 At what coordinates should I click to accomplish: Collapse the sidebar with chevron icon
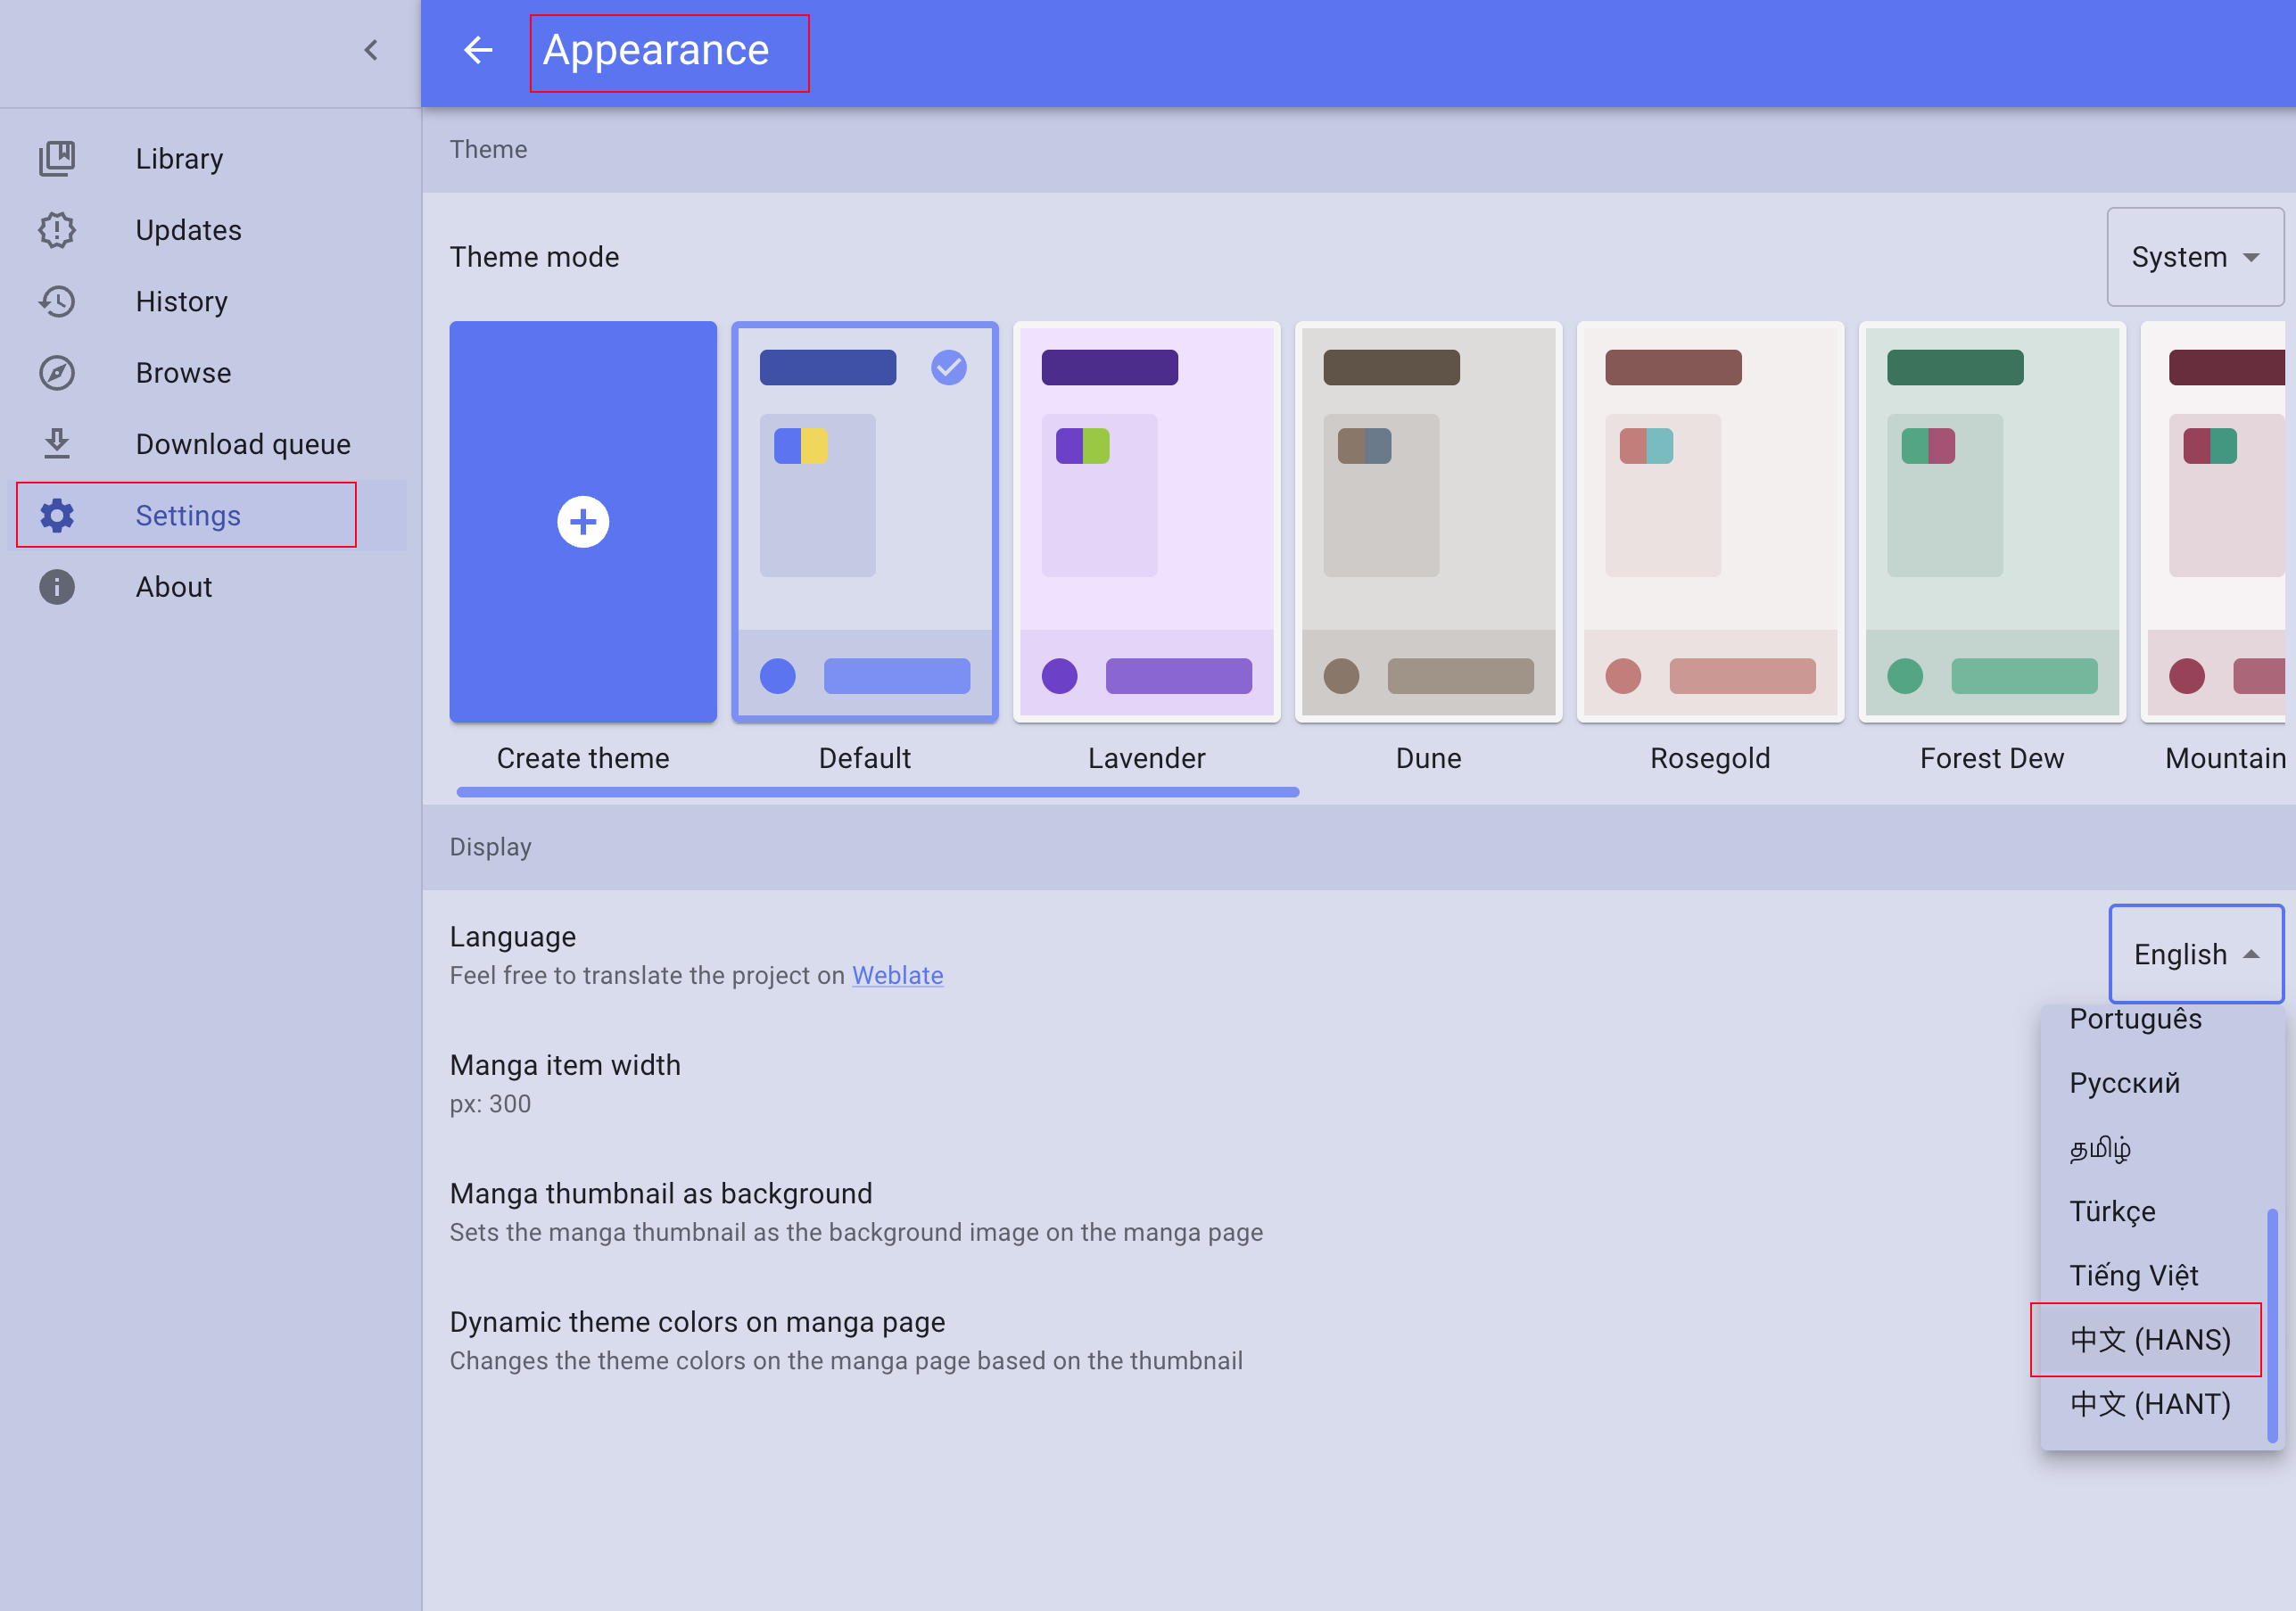[371, 50]
